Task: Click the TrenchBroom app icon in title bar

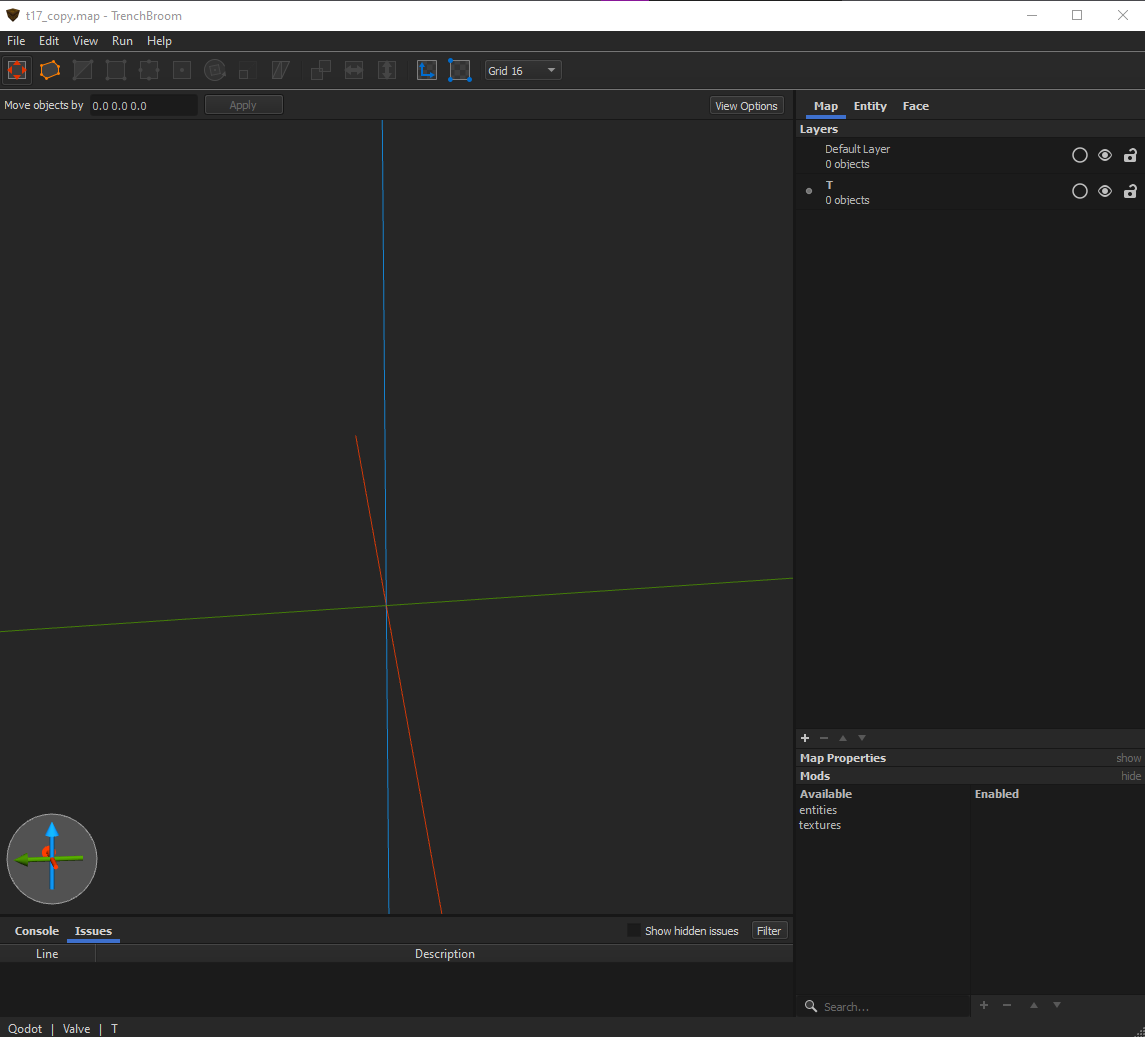Action: pyautogui.click(x=12, y=15)
